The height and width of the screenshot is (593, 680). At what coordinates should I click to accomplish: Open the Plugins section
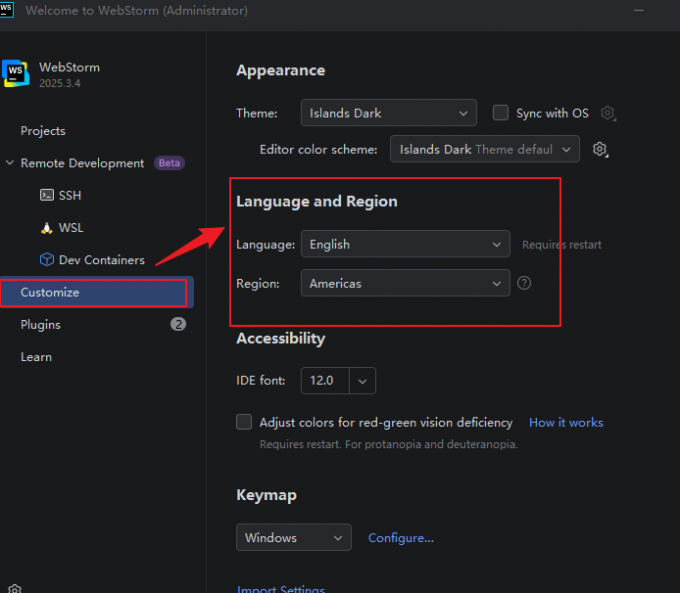pyautogui.click(x=40, y=325)
